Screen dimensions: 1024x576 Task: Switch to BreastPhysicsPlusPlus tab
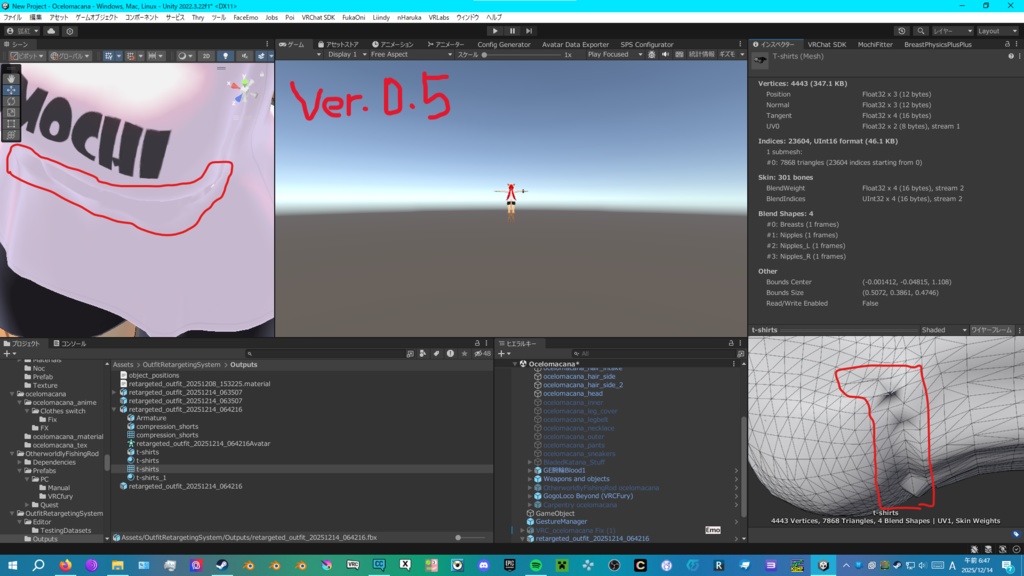(x=938, y=44)
